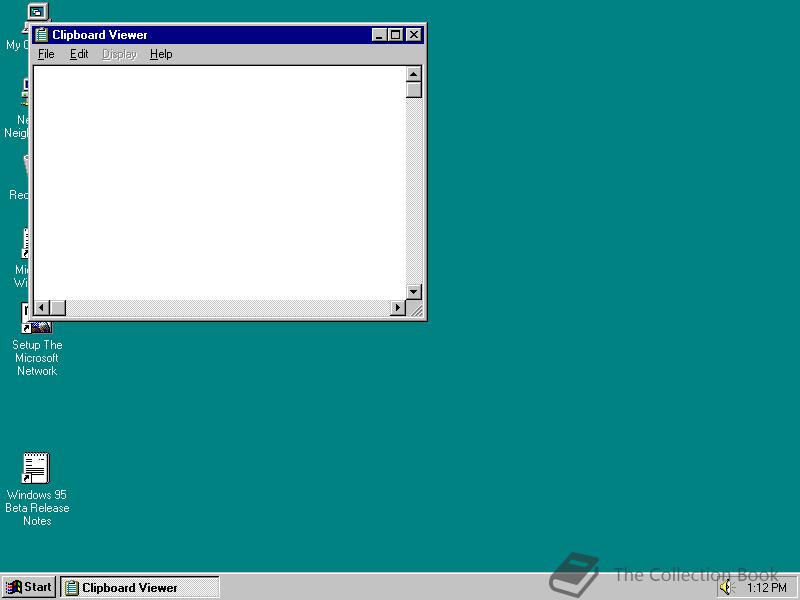800x600 pixels.
Task: Open the File menu in Clipboard Viewer
Action: (x=46, y=54)
